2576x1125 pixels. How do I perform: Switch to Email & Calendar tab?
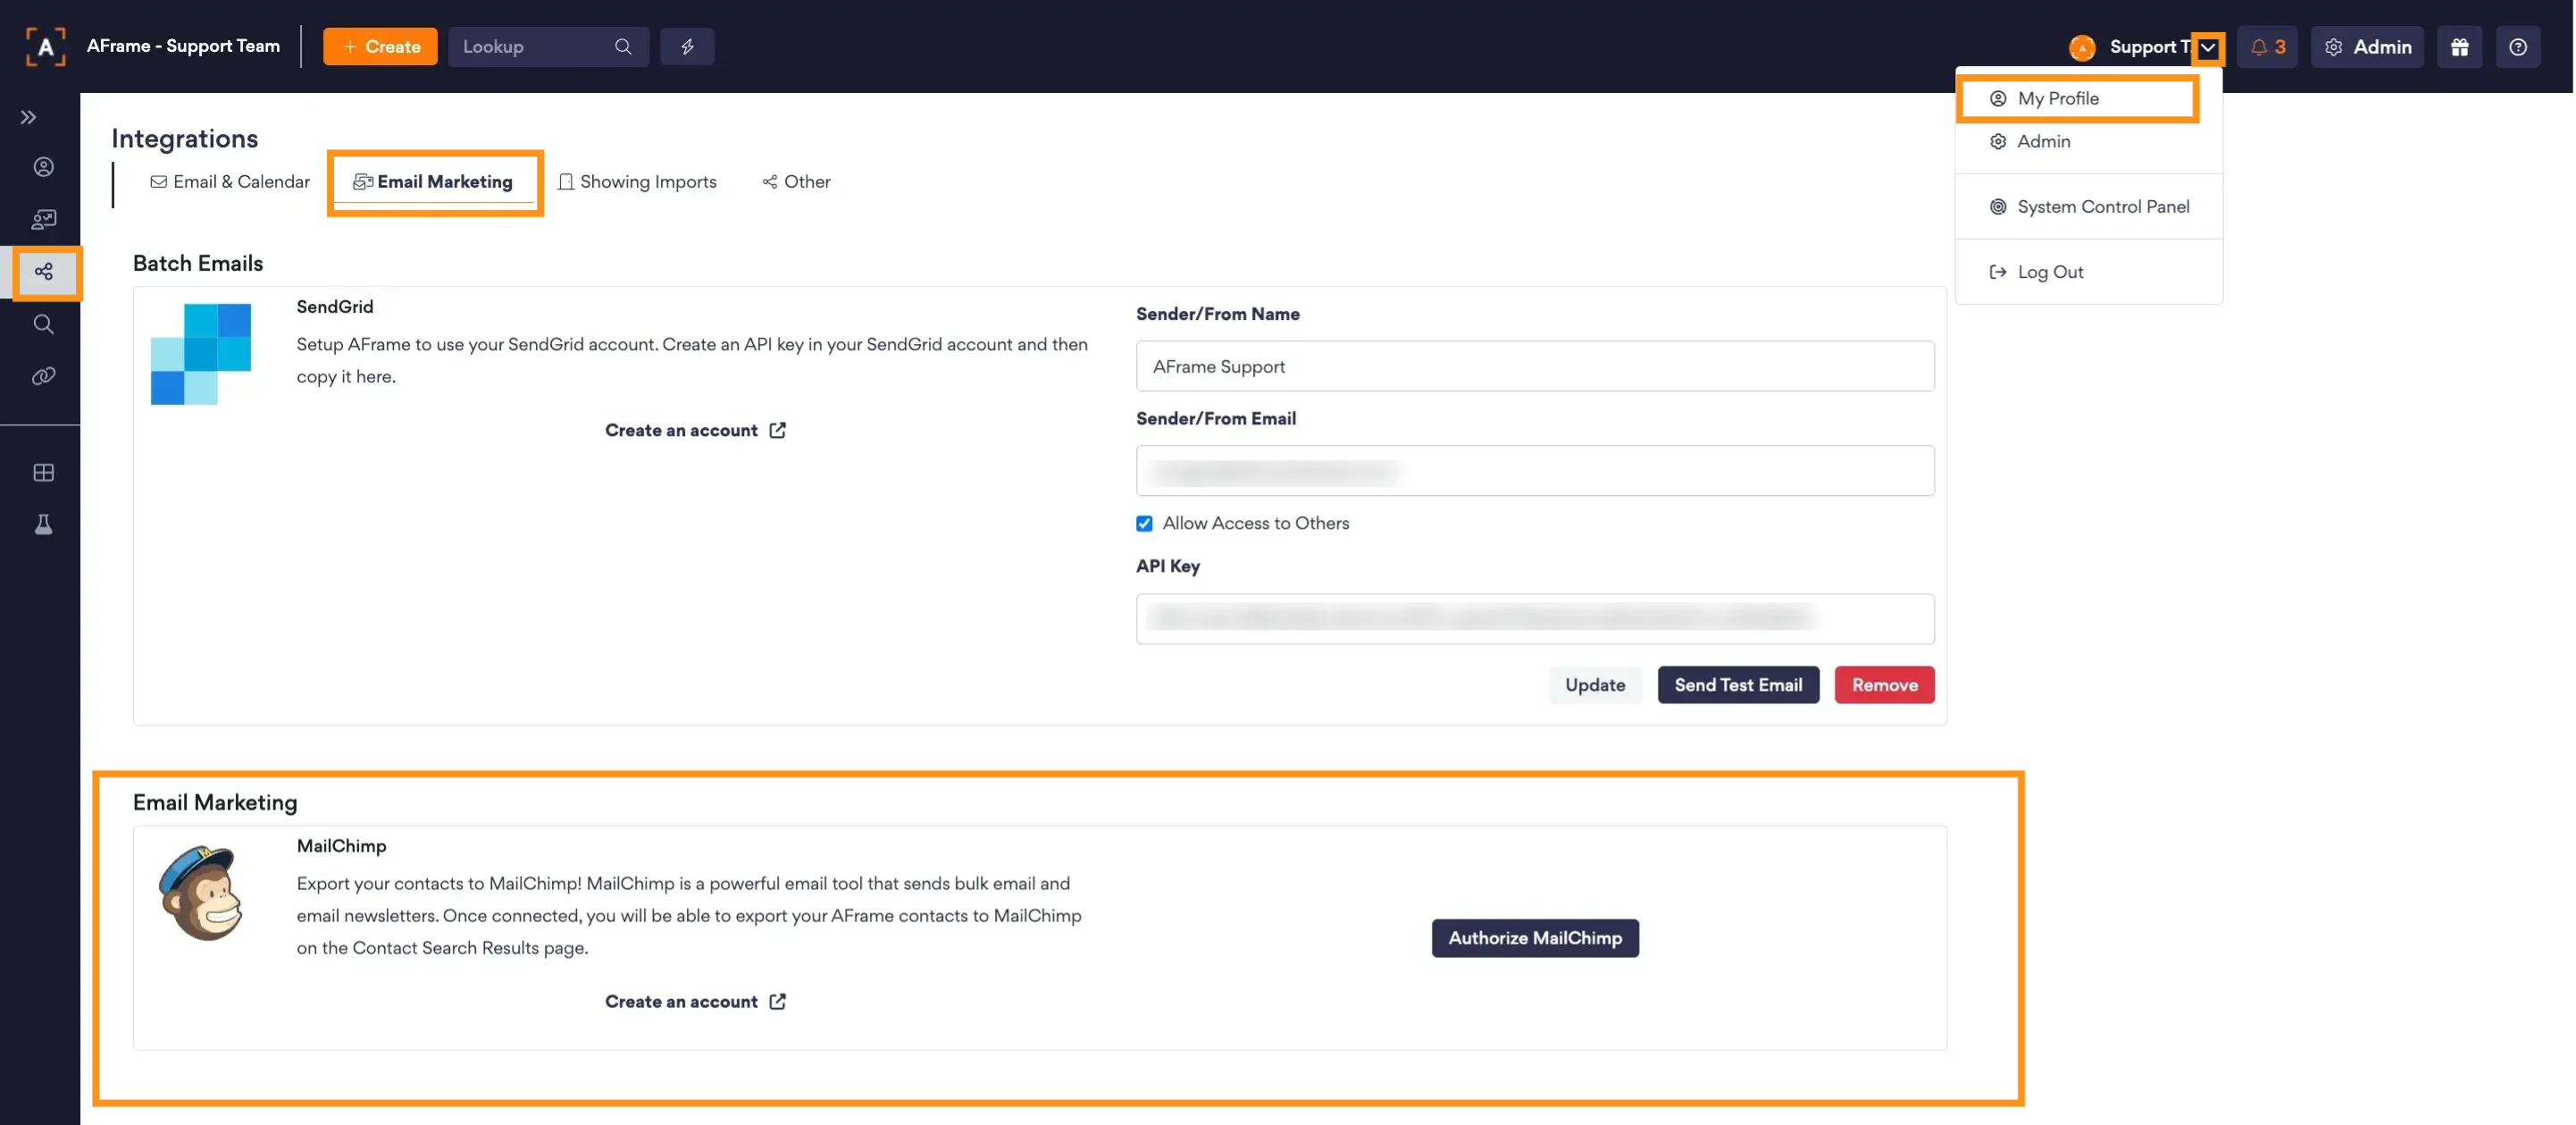point(230,181)
